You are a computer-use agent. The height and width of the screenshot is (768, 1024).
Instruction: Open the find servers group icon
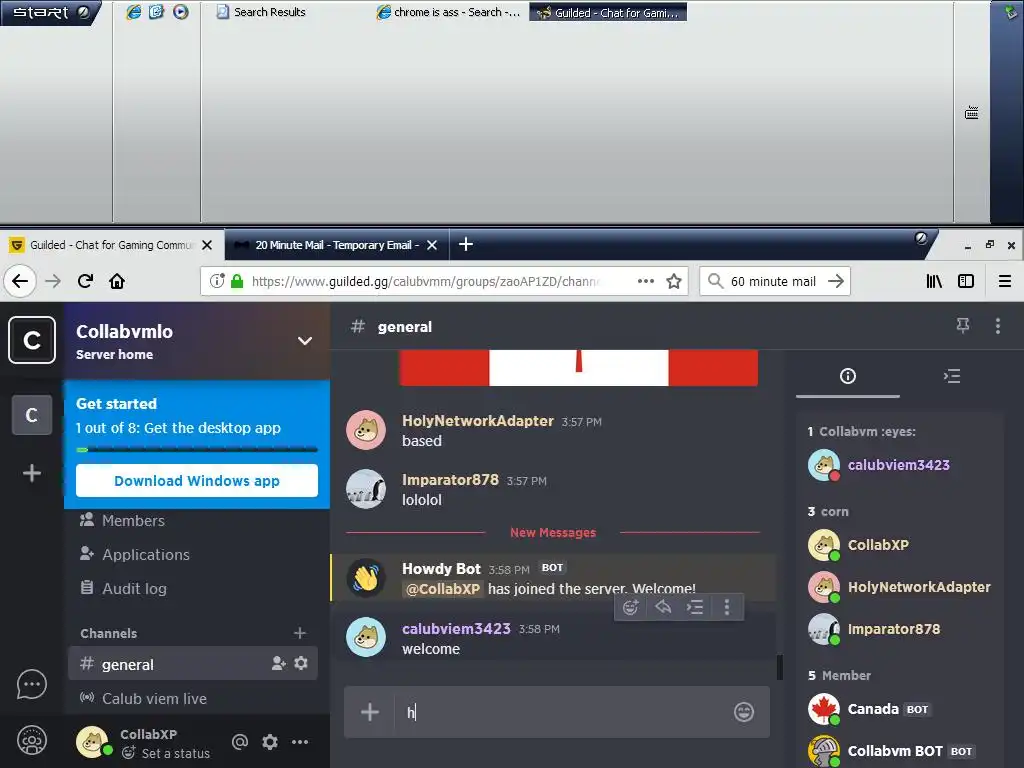32,741
